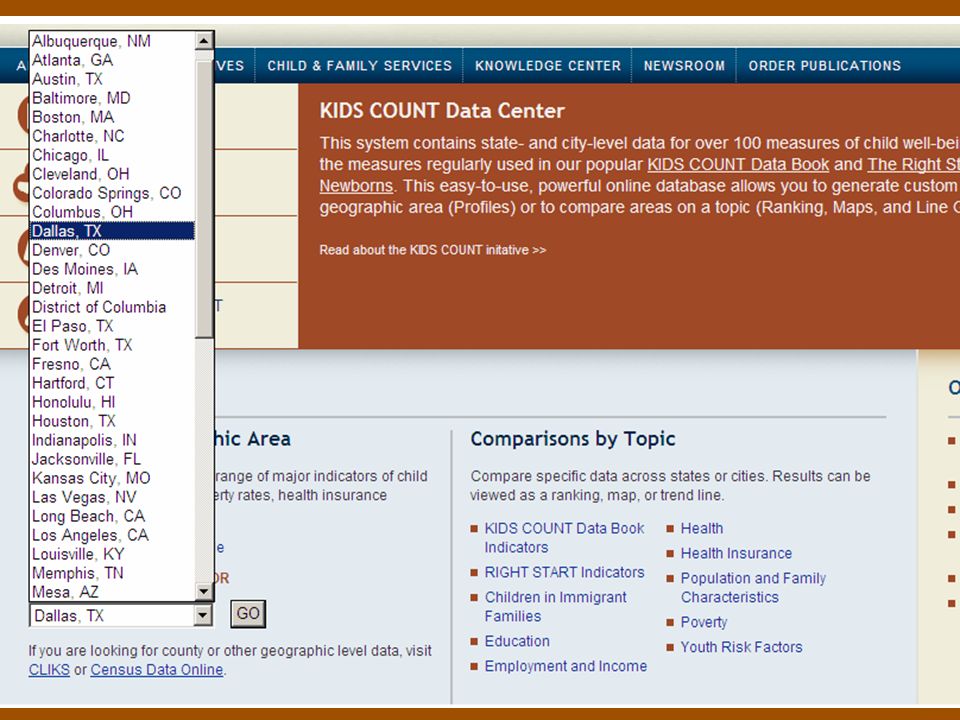The width and height of the screenshot is (960, 720).
Task: Open the Education topic link
Action: [517, 641]
